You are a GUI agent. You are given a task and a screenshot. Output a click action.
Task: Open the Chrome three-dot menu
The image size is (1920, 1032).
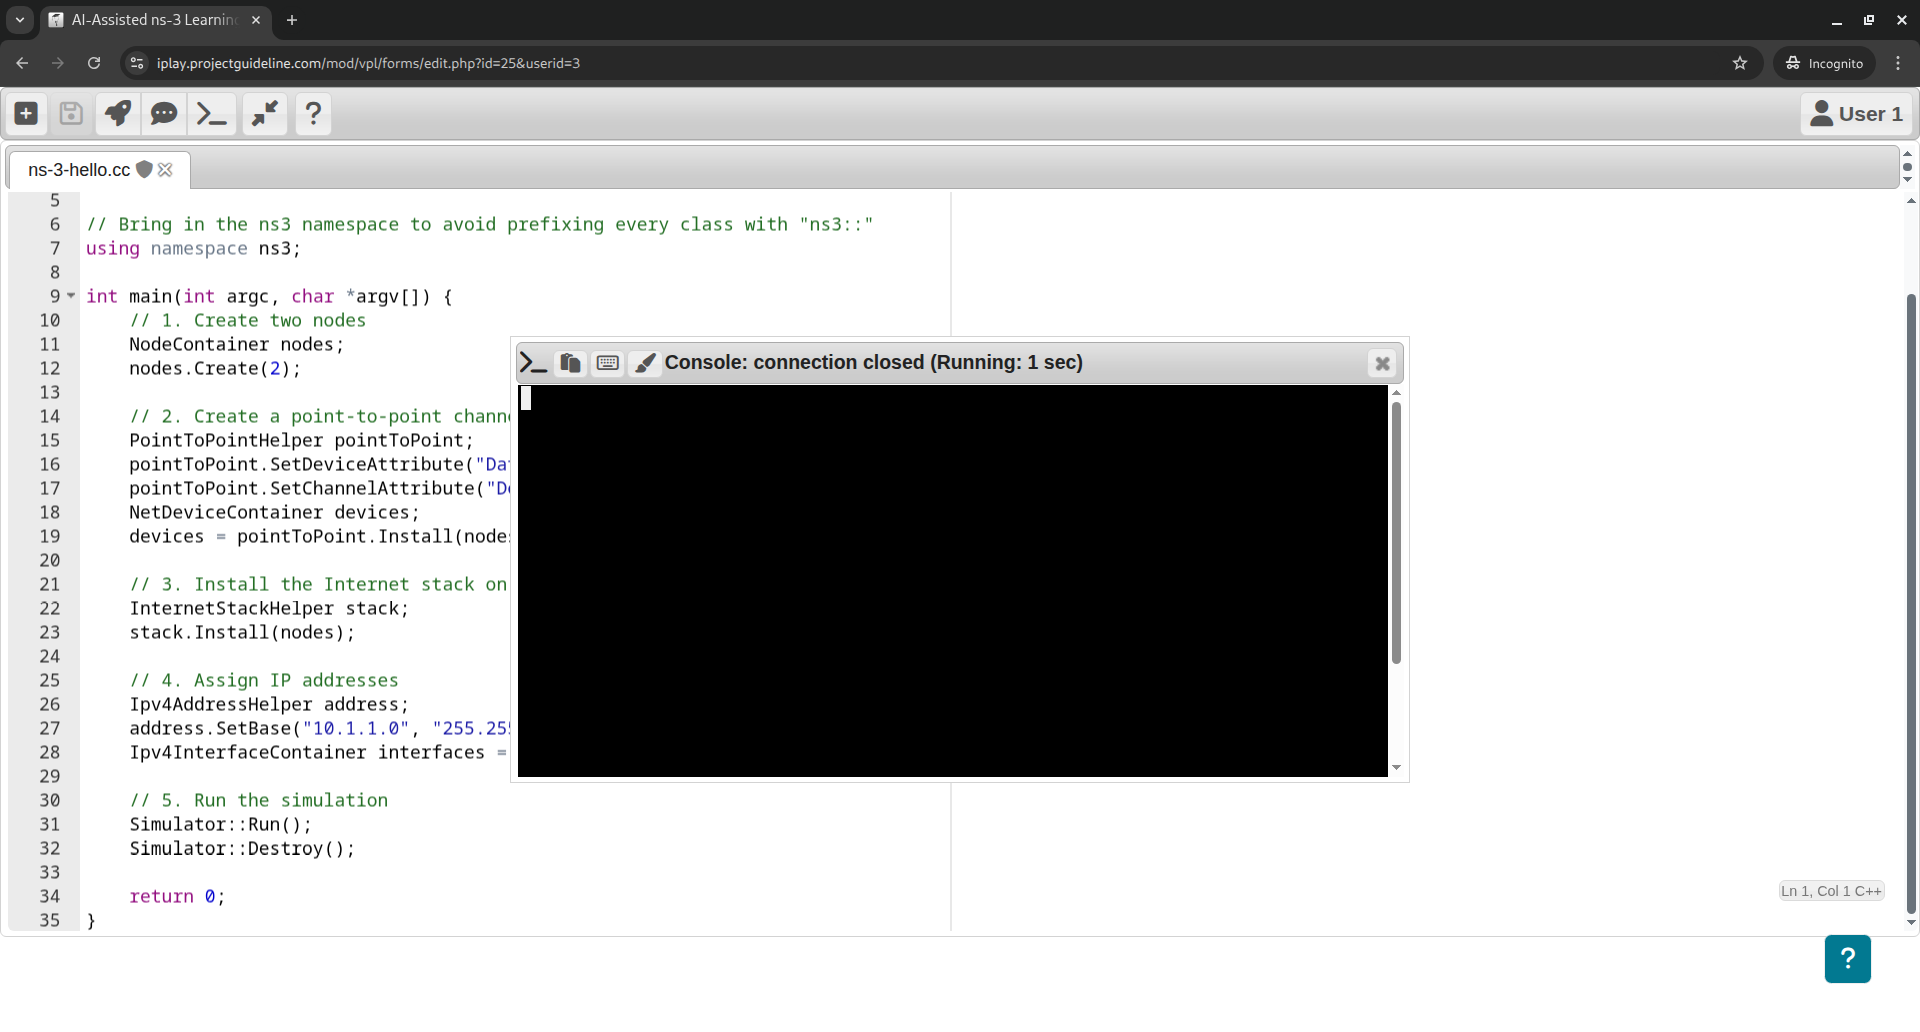pyautogui.click(x=1898, y=63)
